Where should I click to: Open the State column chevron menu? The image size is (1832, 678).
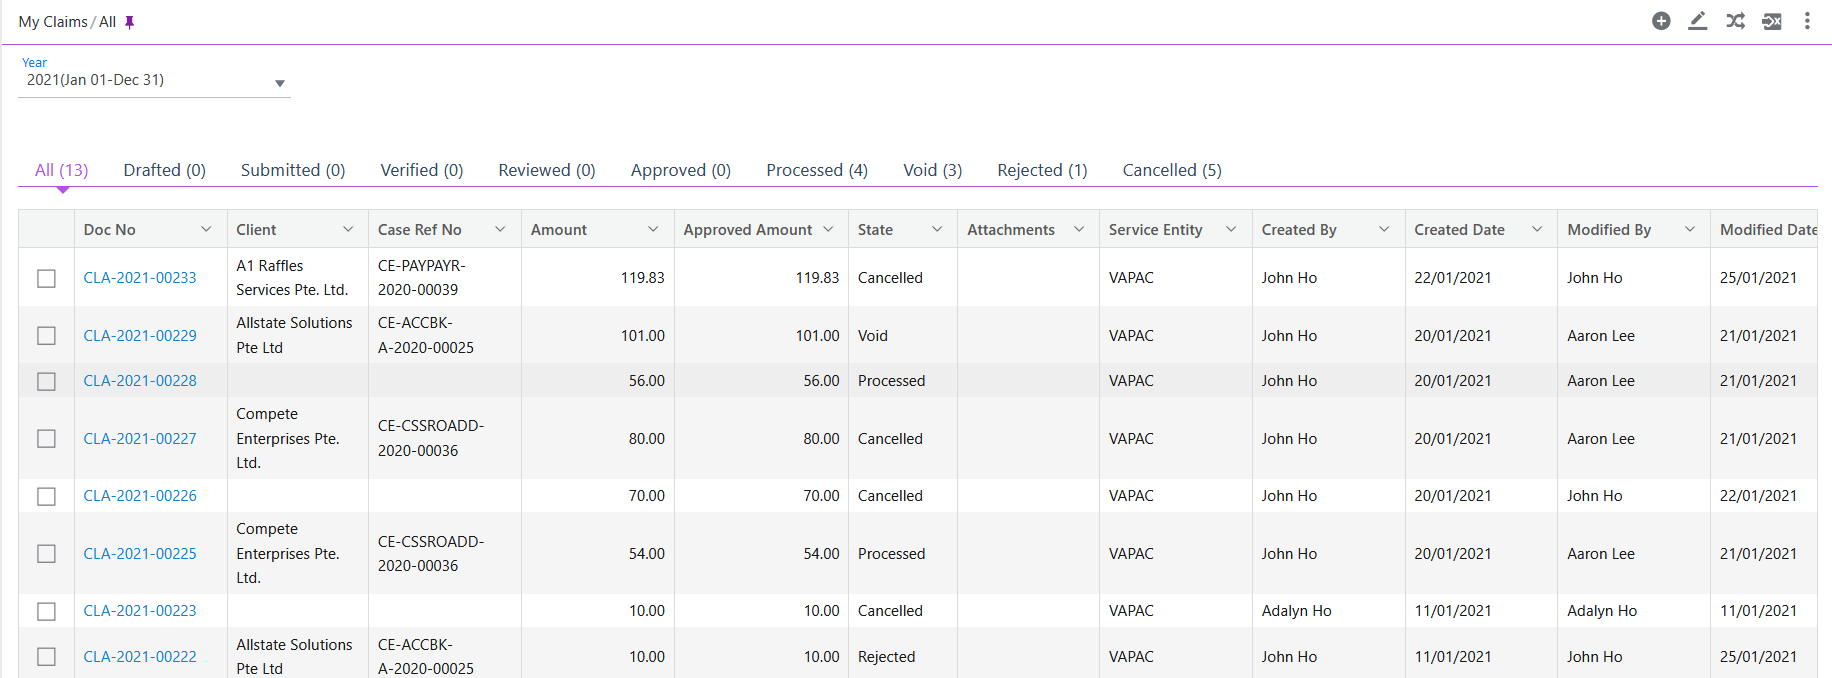pos(937,230)
